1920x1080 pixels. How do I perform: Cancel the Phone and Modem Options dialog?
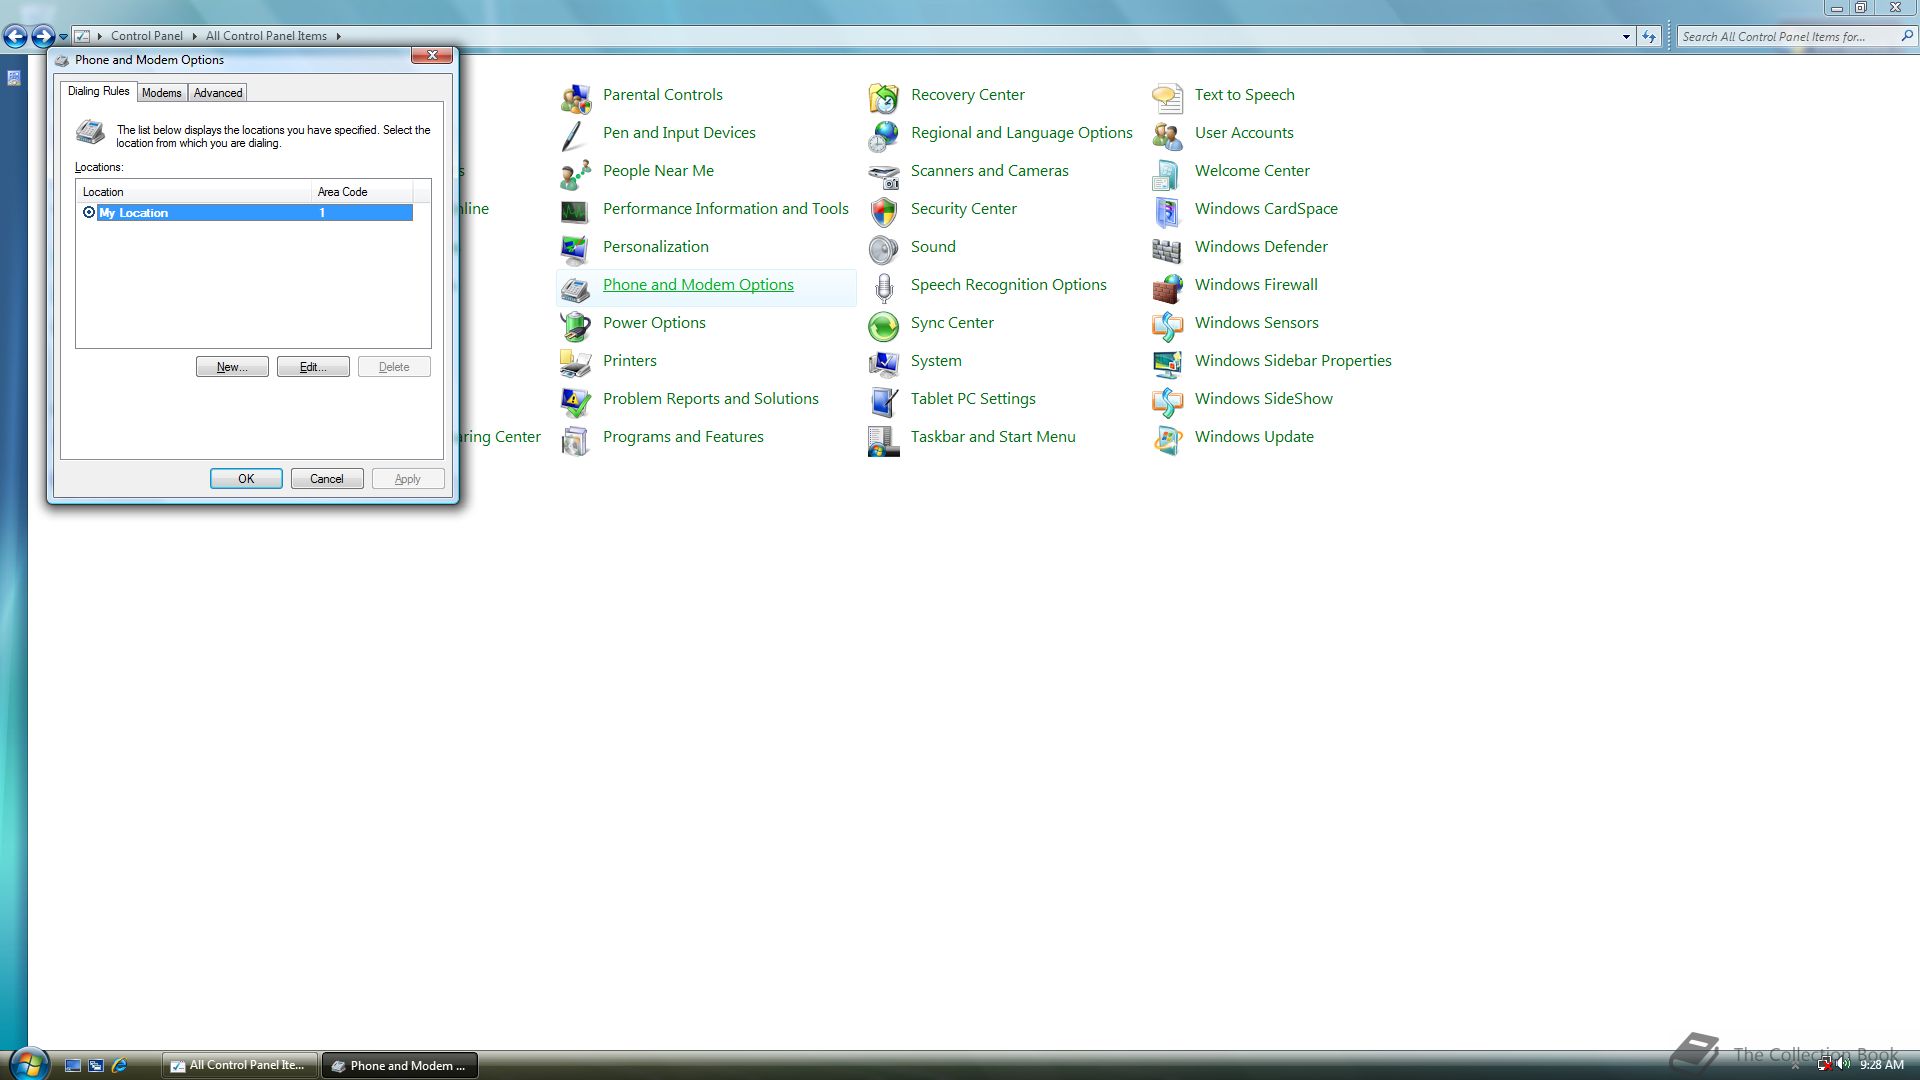tap(327, 479)
